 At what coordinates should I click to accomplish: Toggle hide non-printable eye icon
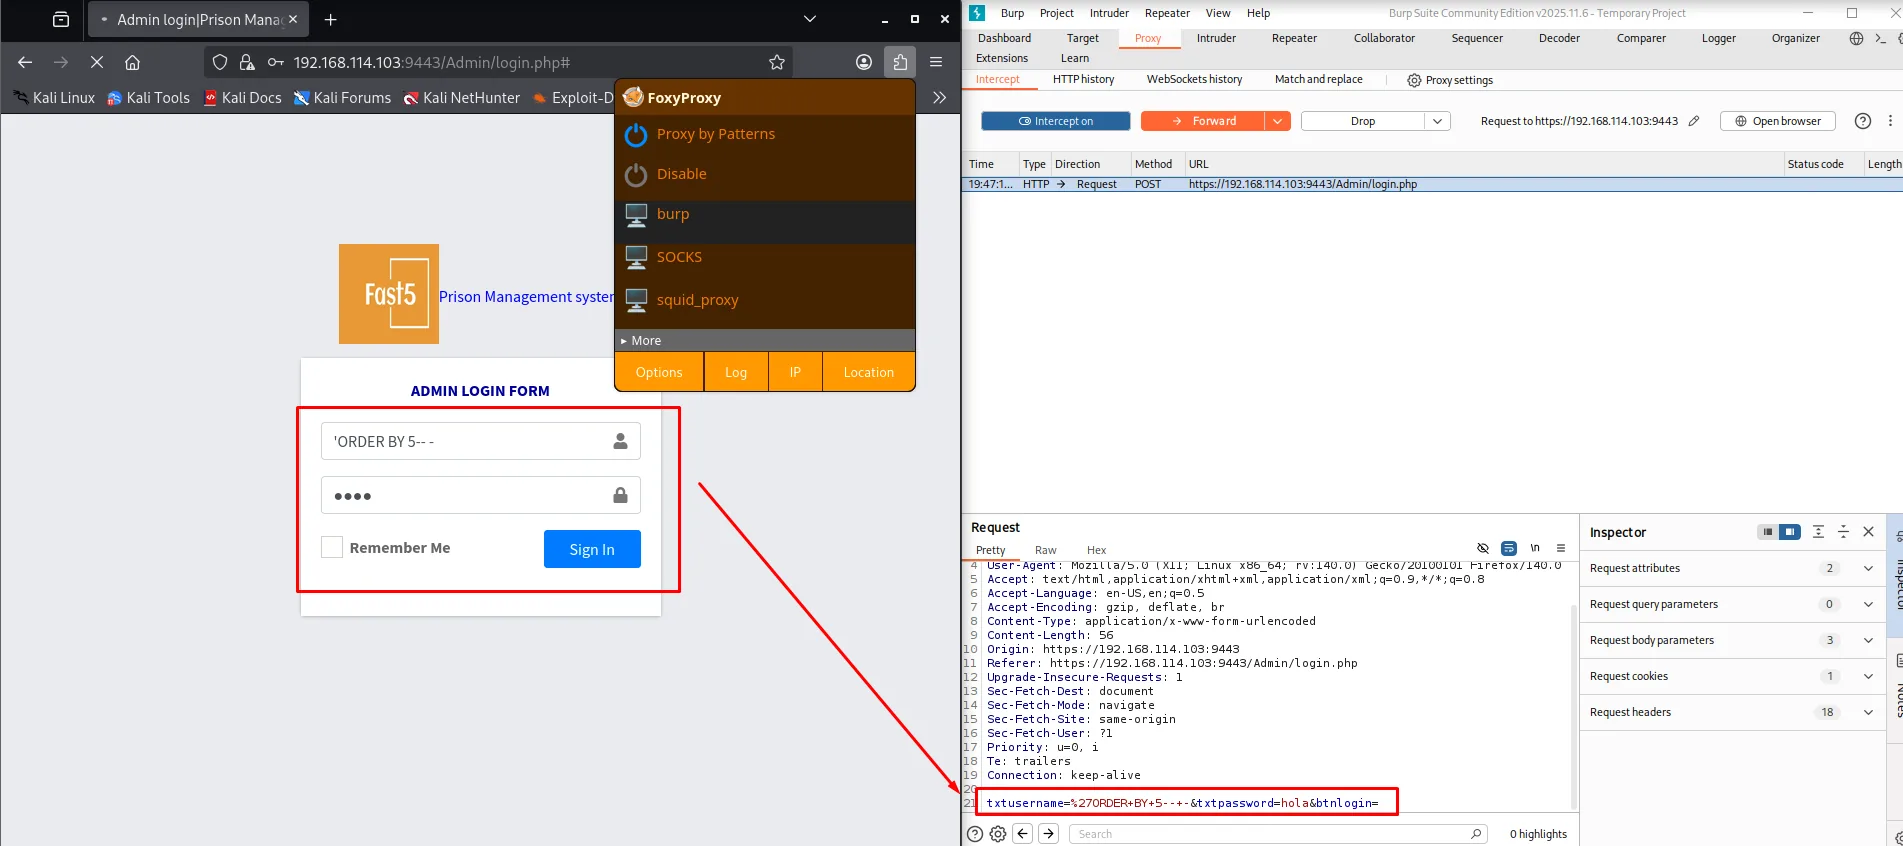click(1483, 548)
